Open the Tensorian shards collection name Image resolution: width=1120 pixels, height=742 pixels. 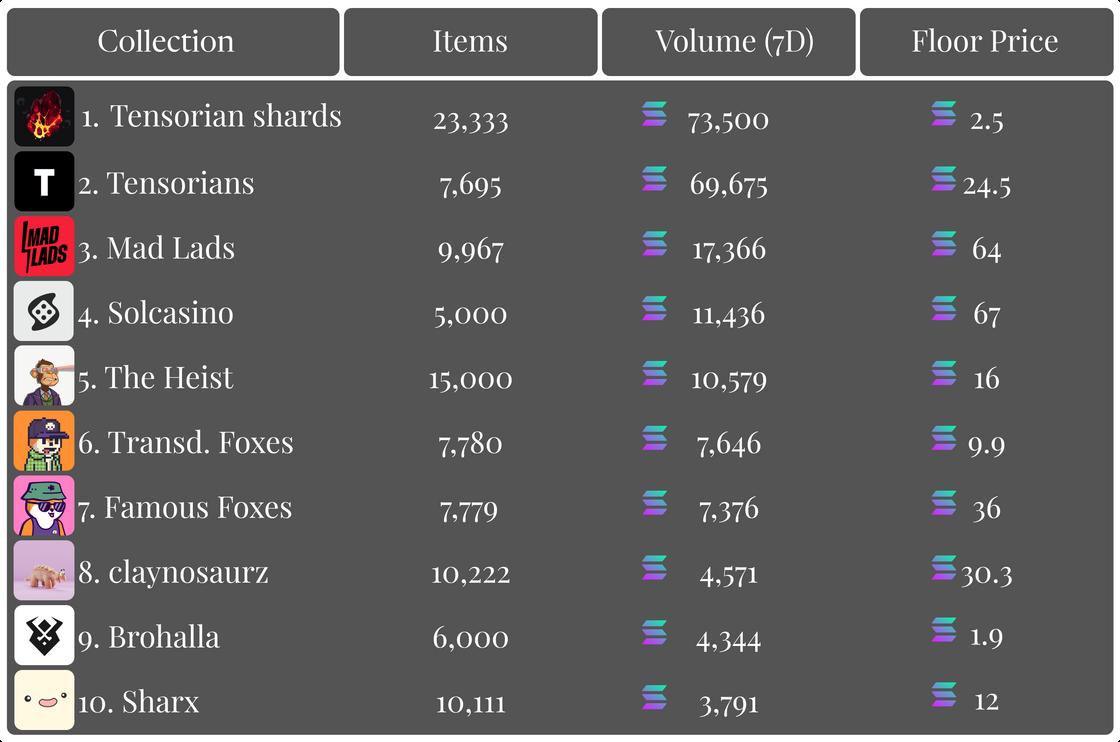pos(225,117)
